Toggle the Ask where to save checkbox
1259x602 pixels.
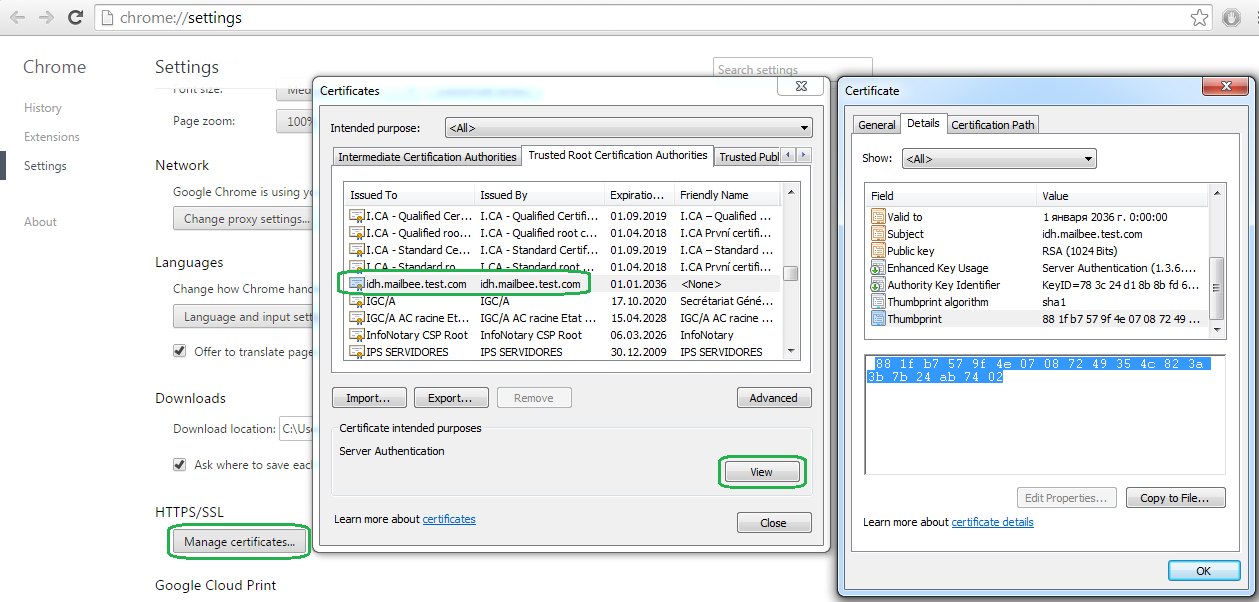click(180, 465)
